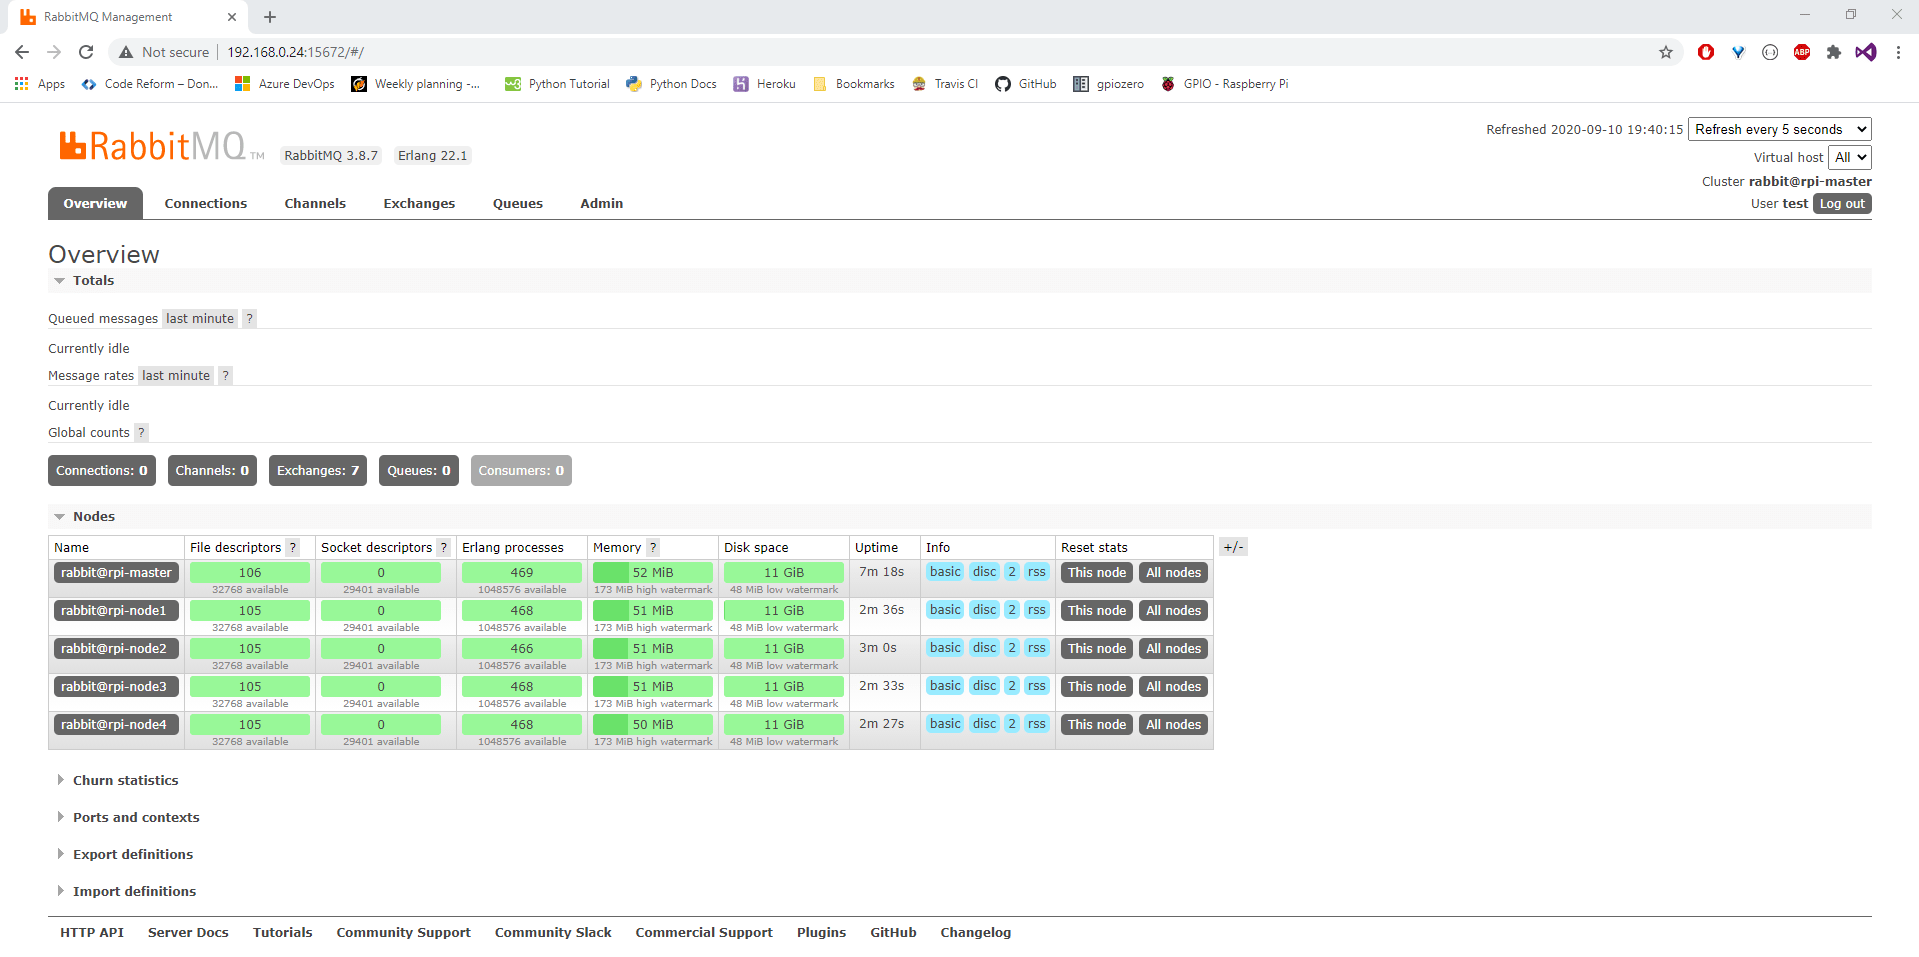Image resolution: width=1919 pixels, height=957 pixels.
Task: Open the AdBlock Plus extension icon
Action: coord(1802,52)
